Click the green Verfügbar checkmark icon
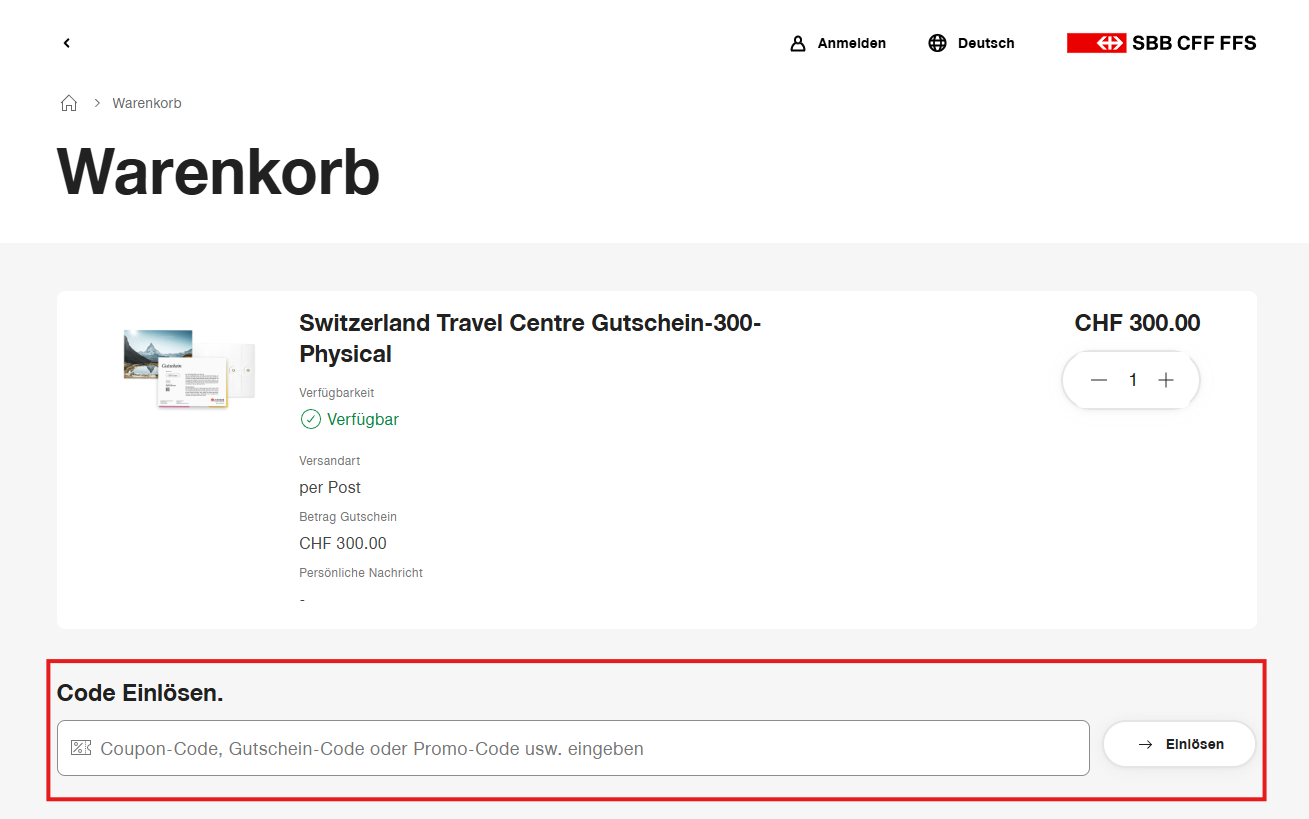Viewport: 1309px width, 819px height. 311,419
